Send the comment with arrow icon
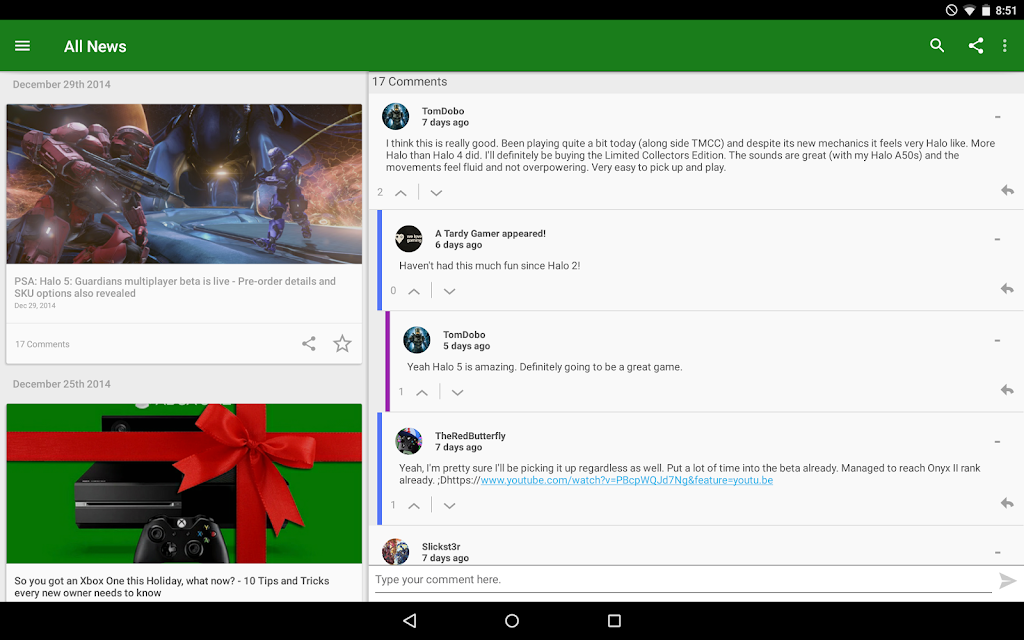The image size is (1024, 640). (x=1008, y=580)
